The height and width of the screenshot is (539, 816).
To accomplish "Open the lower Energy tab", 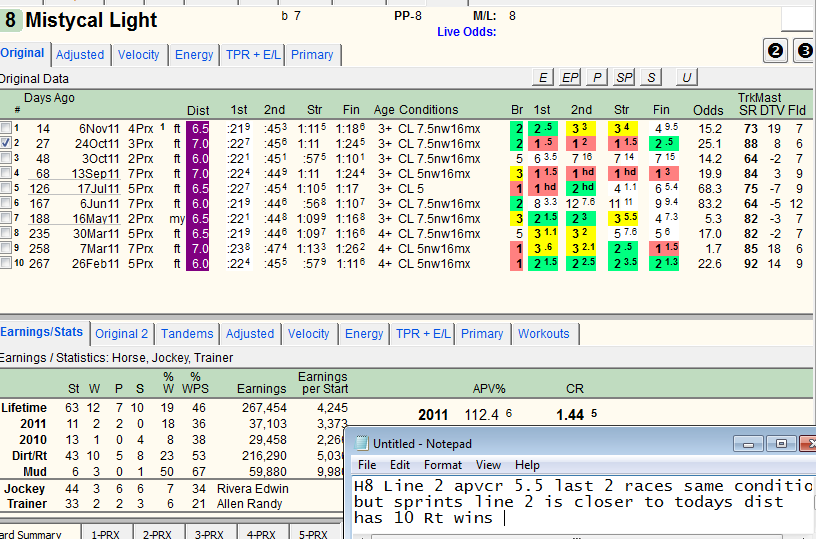I will point(364,334).
